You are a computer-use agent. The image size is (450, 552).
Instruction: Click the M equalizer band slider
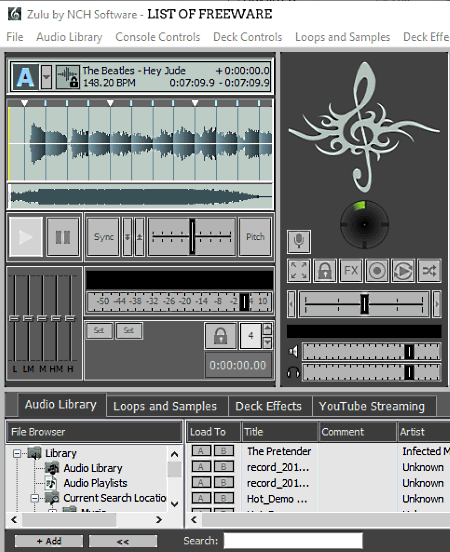tap(42, 318)
